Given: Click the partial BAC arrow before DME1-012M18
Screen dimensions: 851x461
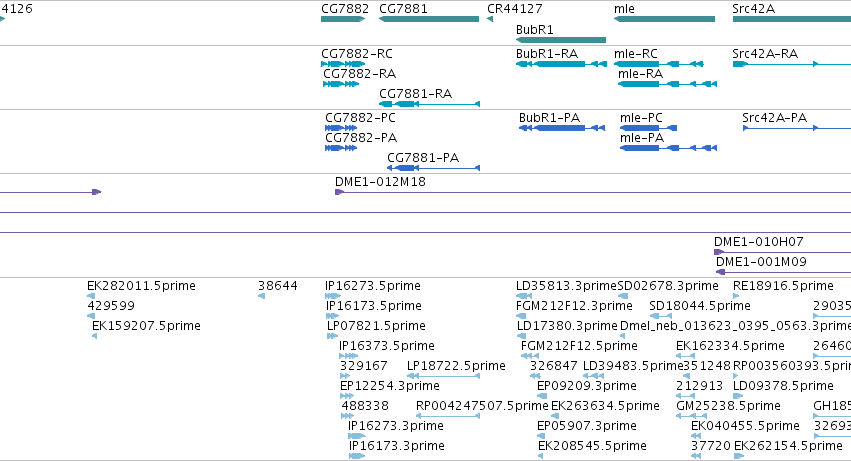Looking at the screenshot, I should 50,192.
